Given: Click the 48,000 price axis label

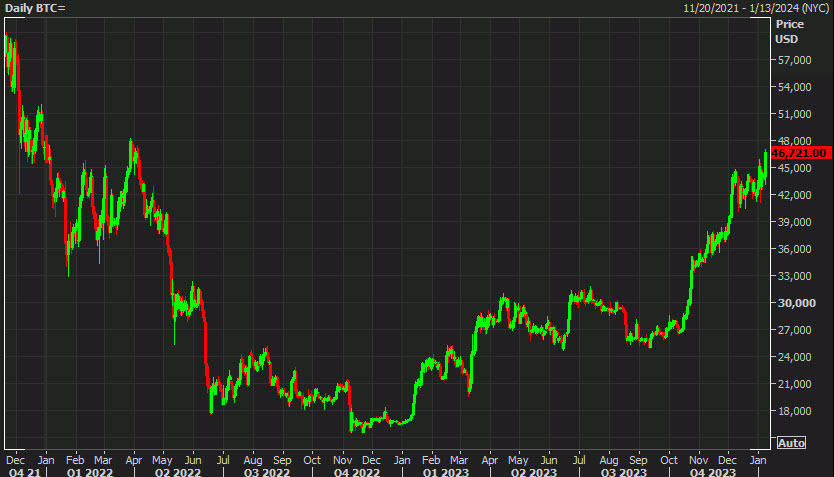Looking at the screenshot, I should (x=795, y=141).
